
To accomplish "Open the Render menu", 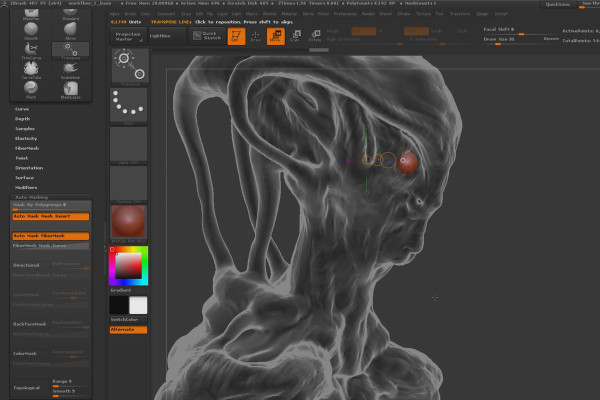I will click(x=368, y=14).
